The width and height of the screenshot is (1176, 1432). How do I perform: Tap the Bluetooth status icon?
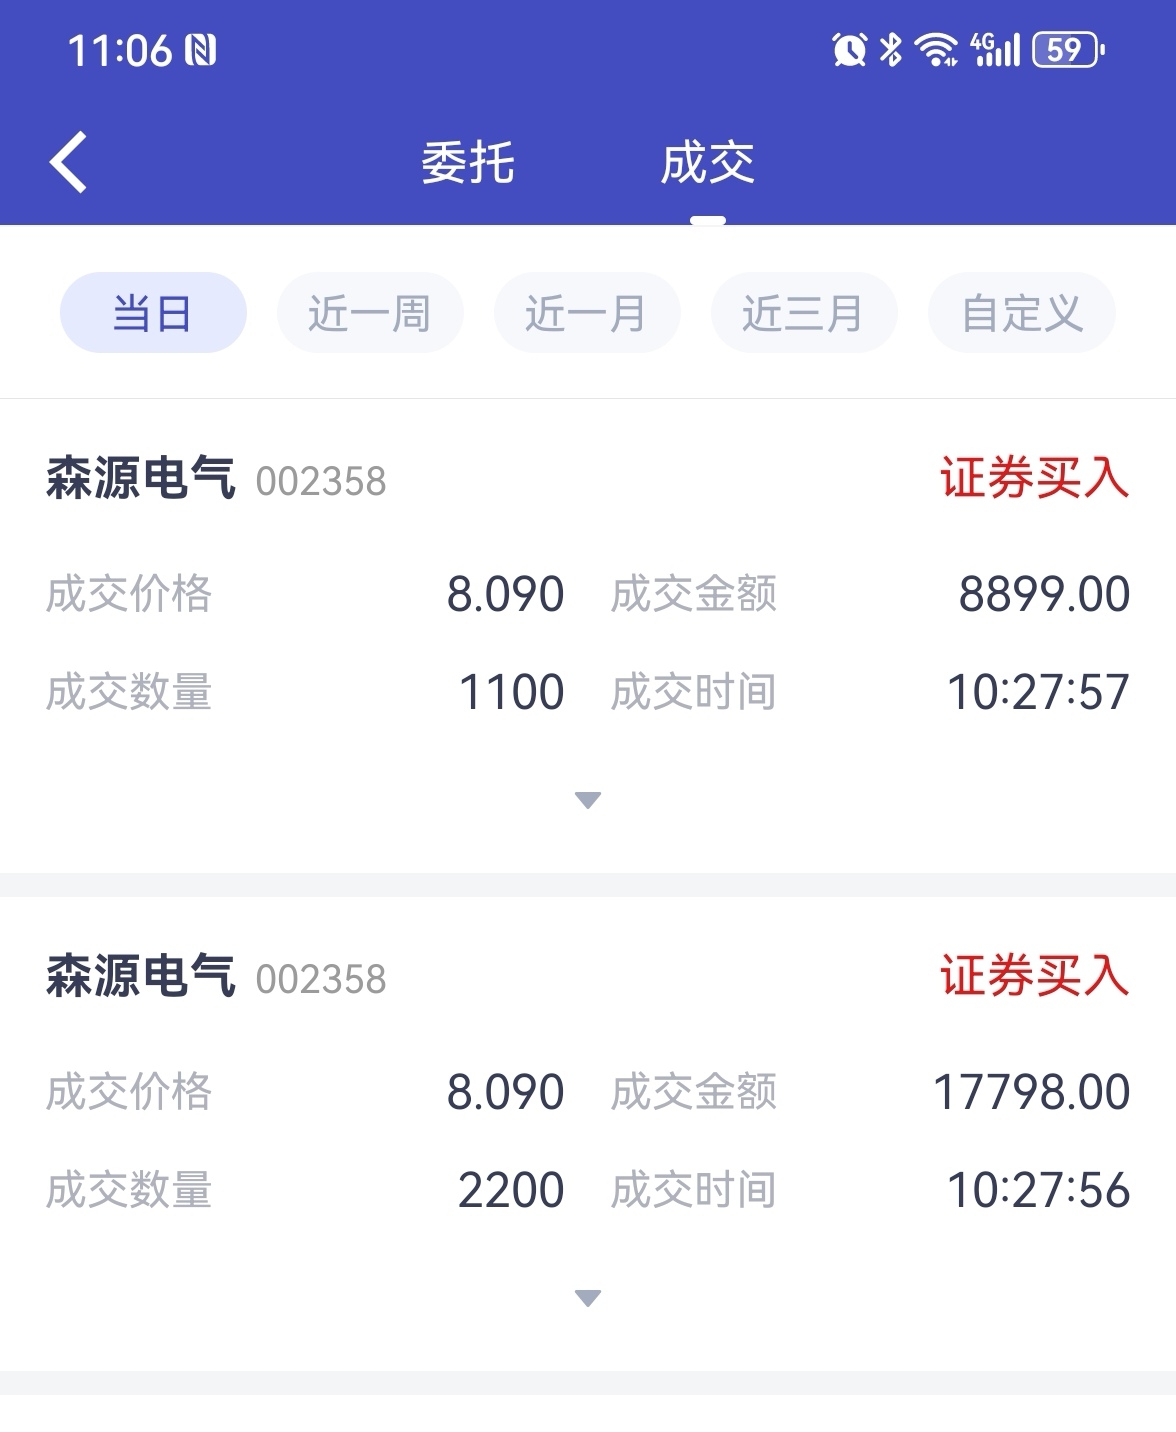(x=890, y=49)
